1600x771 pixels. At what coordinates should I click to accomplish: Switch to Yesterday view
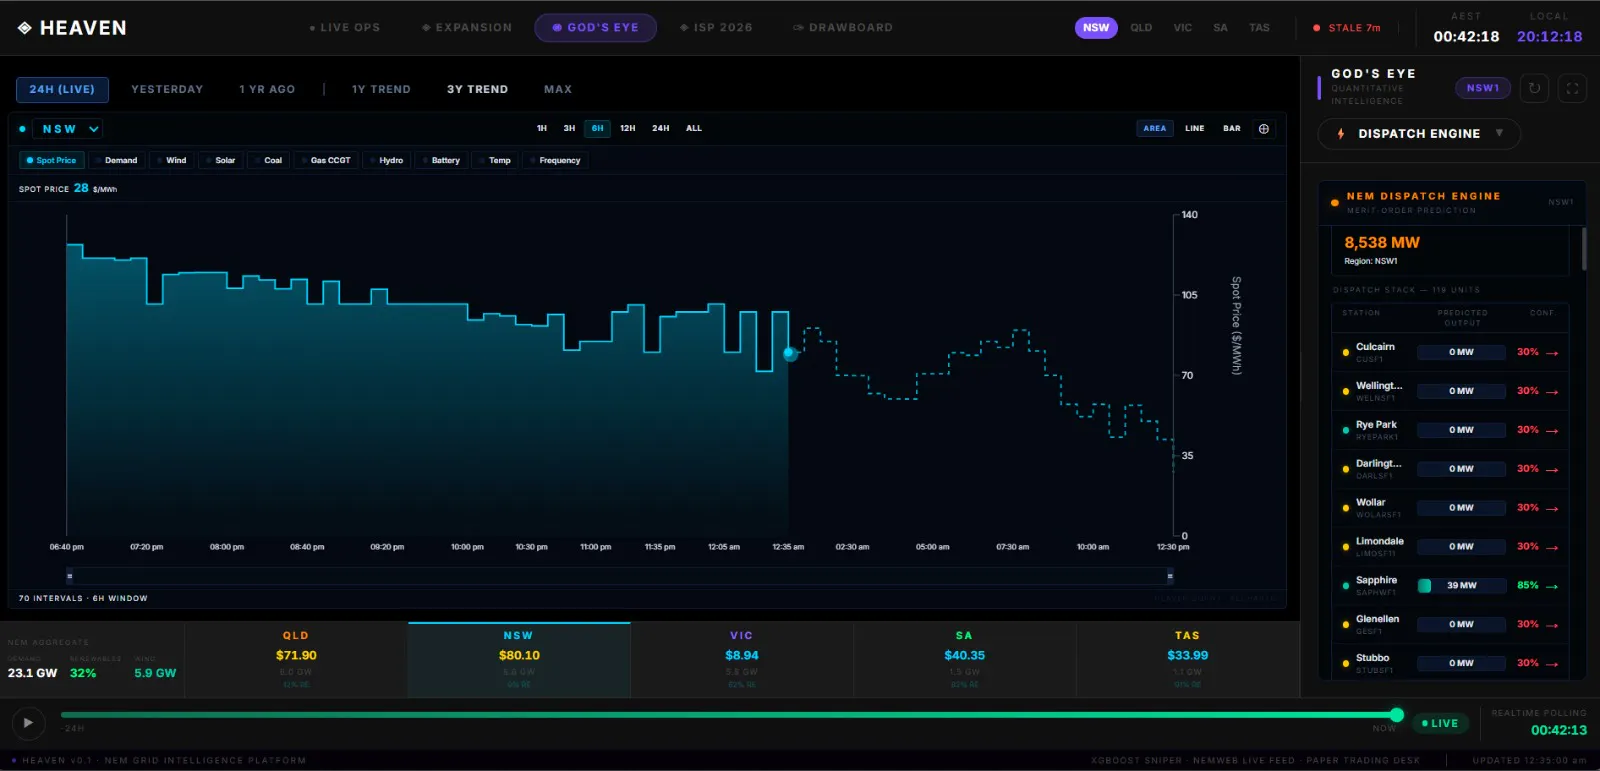167,90
